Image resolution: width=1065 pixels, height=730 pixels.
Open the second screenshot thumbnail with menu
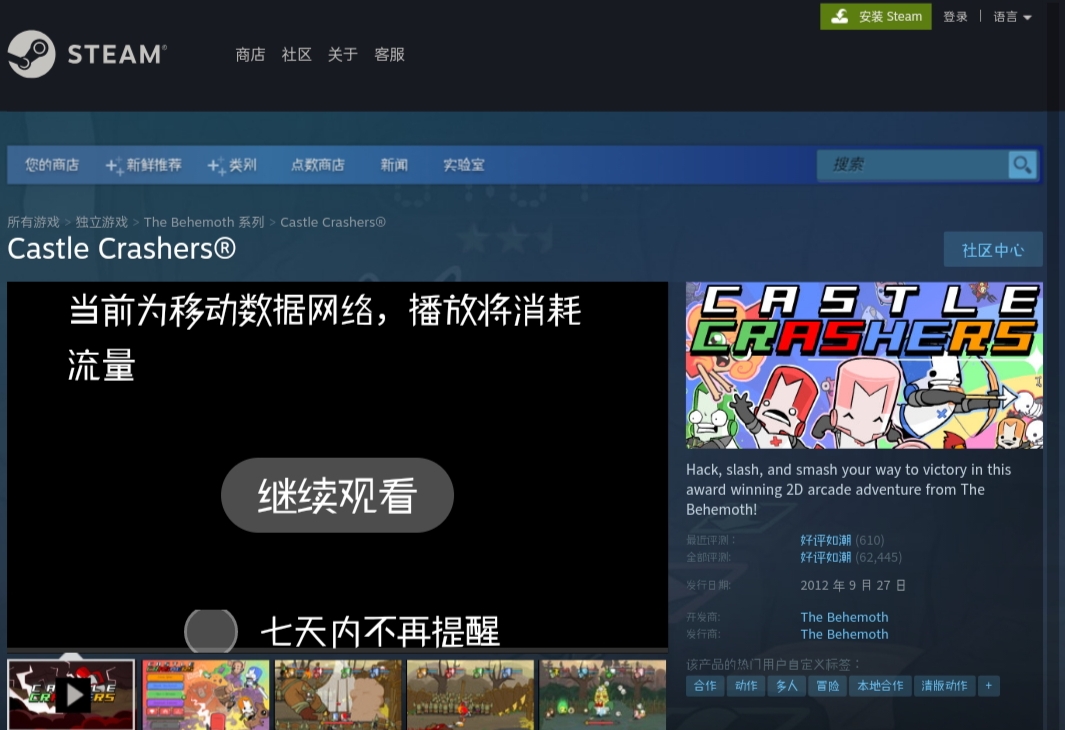pyautogui.click(x=206, y=694)
